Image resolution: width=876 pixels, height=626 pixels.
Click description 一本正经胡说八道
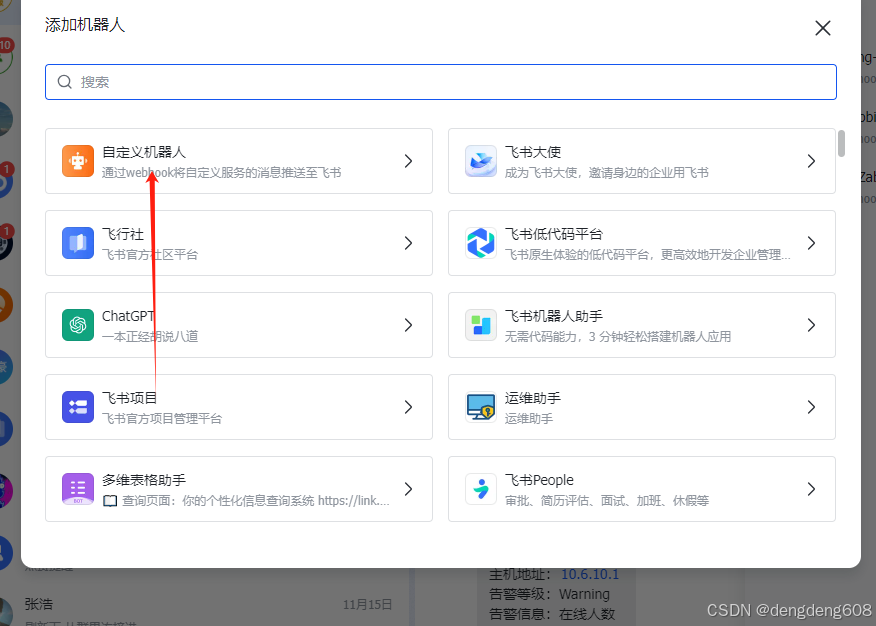[x=150, y=337]
